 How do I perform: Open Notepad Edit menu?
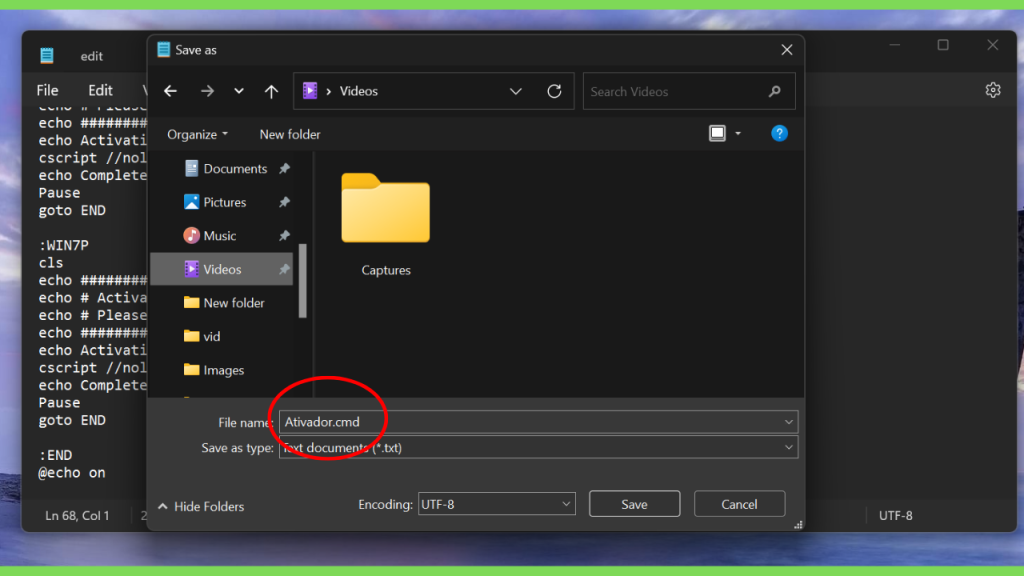(101, 90)
